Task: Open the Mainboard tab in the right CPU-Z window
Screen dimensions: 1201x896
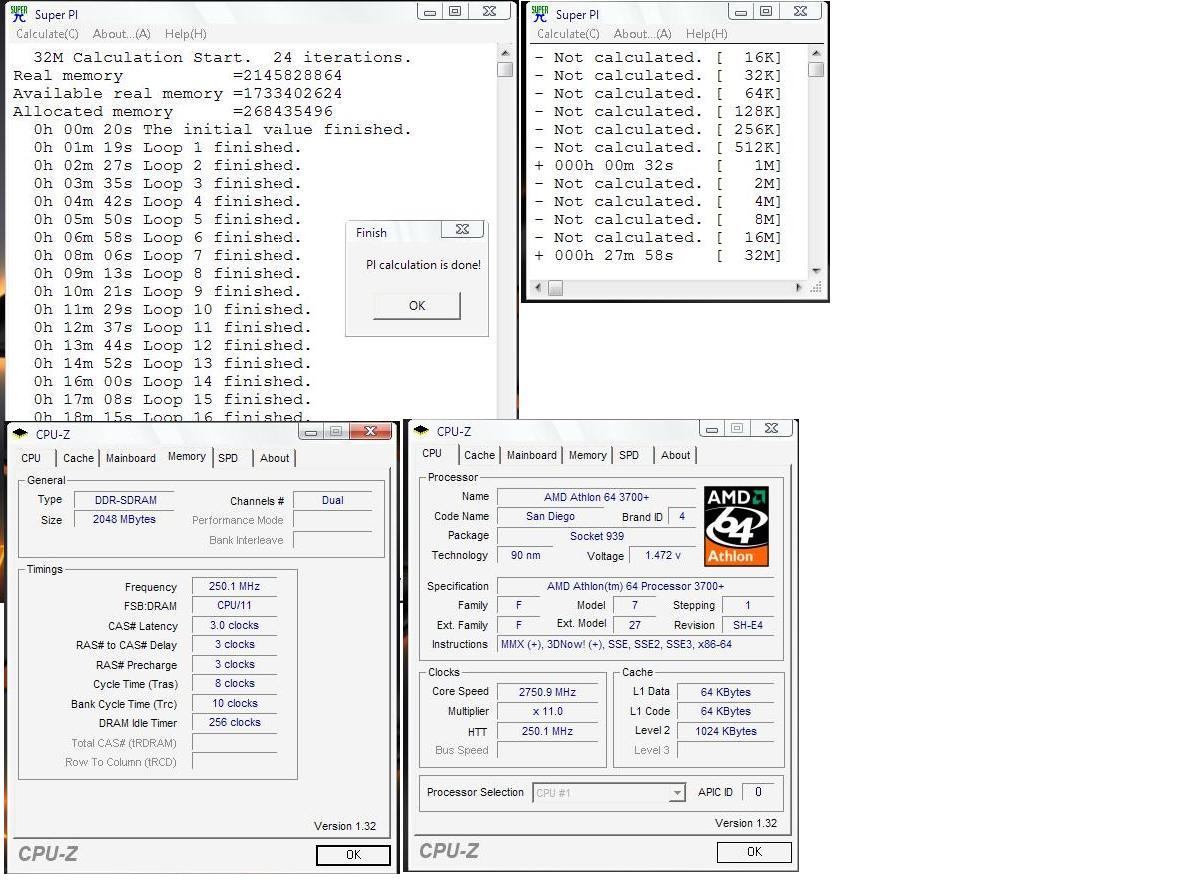Action: 532,455
